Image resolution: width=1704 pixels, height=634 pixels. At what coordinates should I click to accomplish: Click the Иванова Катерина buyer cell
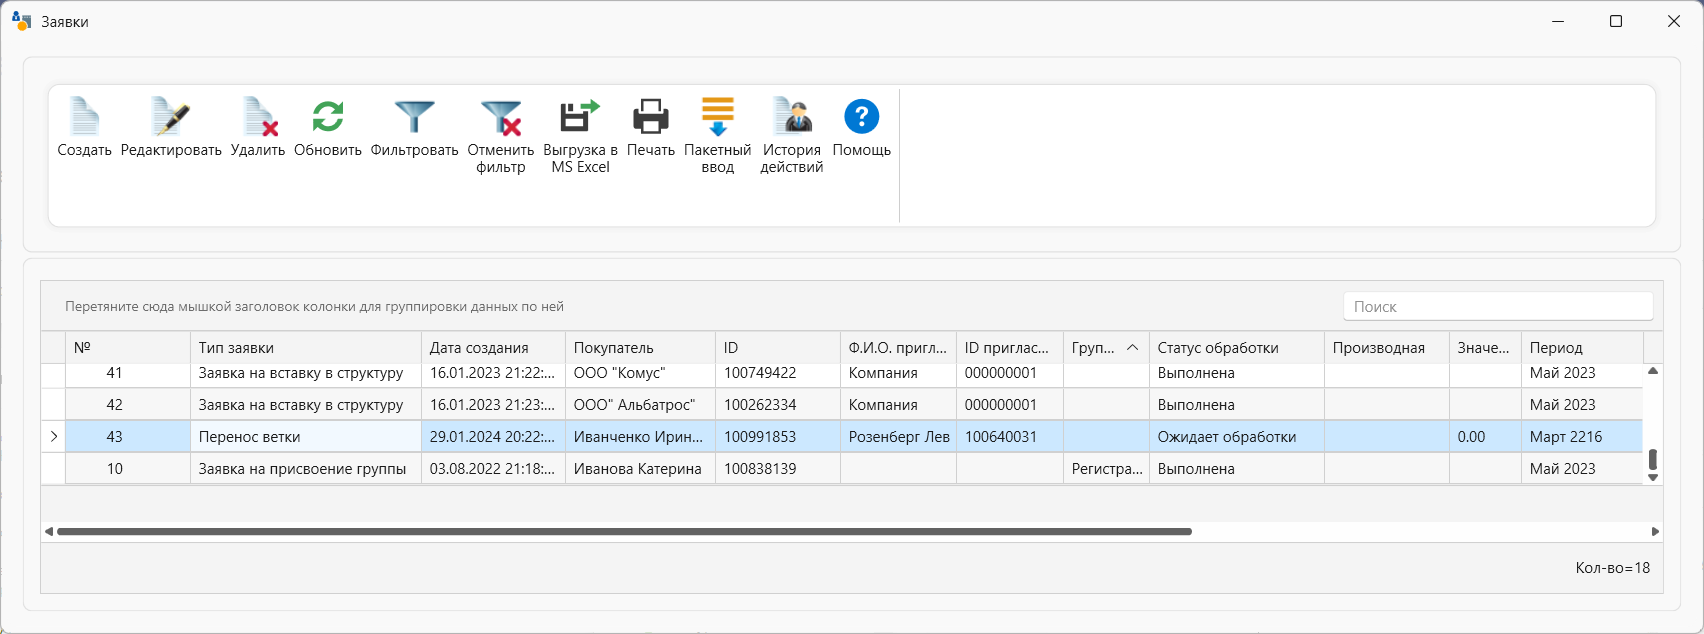click(x=641, y=469)
